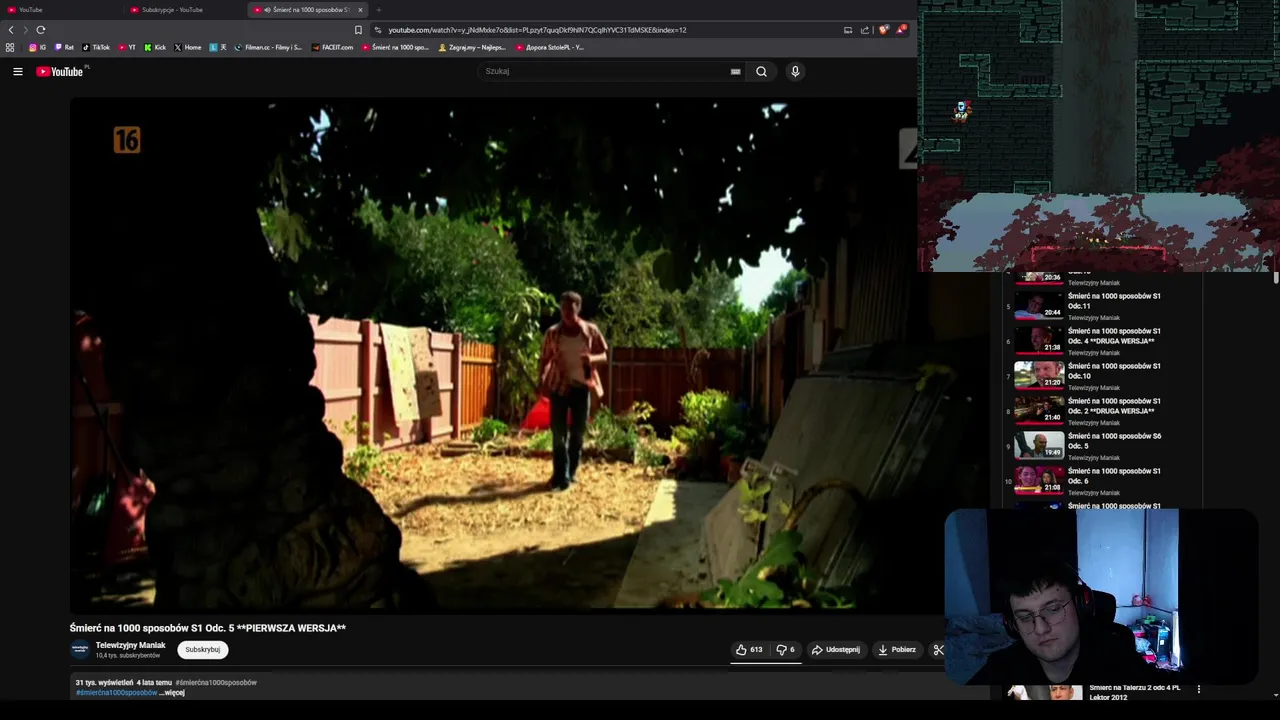The width and height of the screenshot is (1280, 720).
Task: Open the Filman.cc bookmark
Action: (268, 47)
